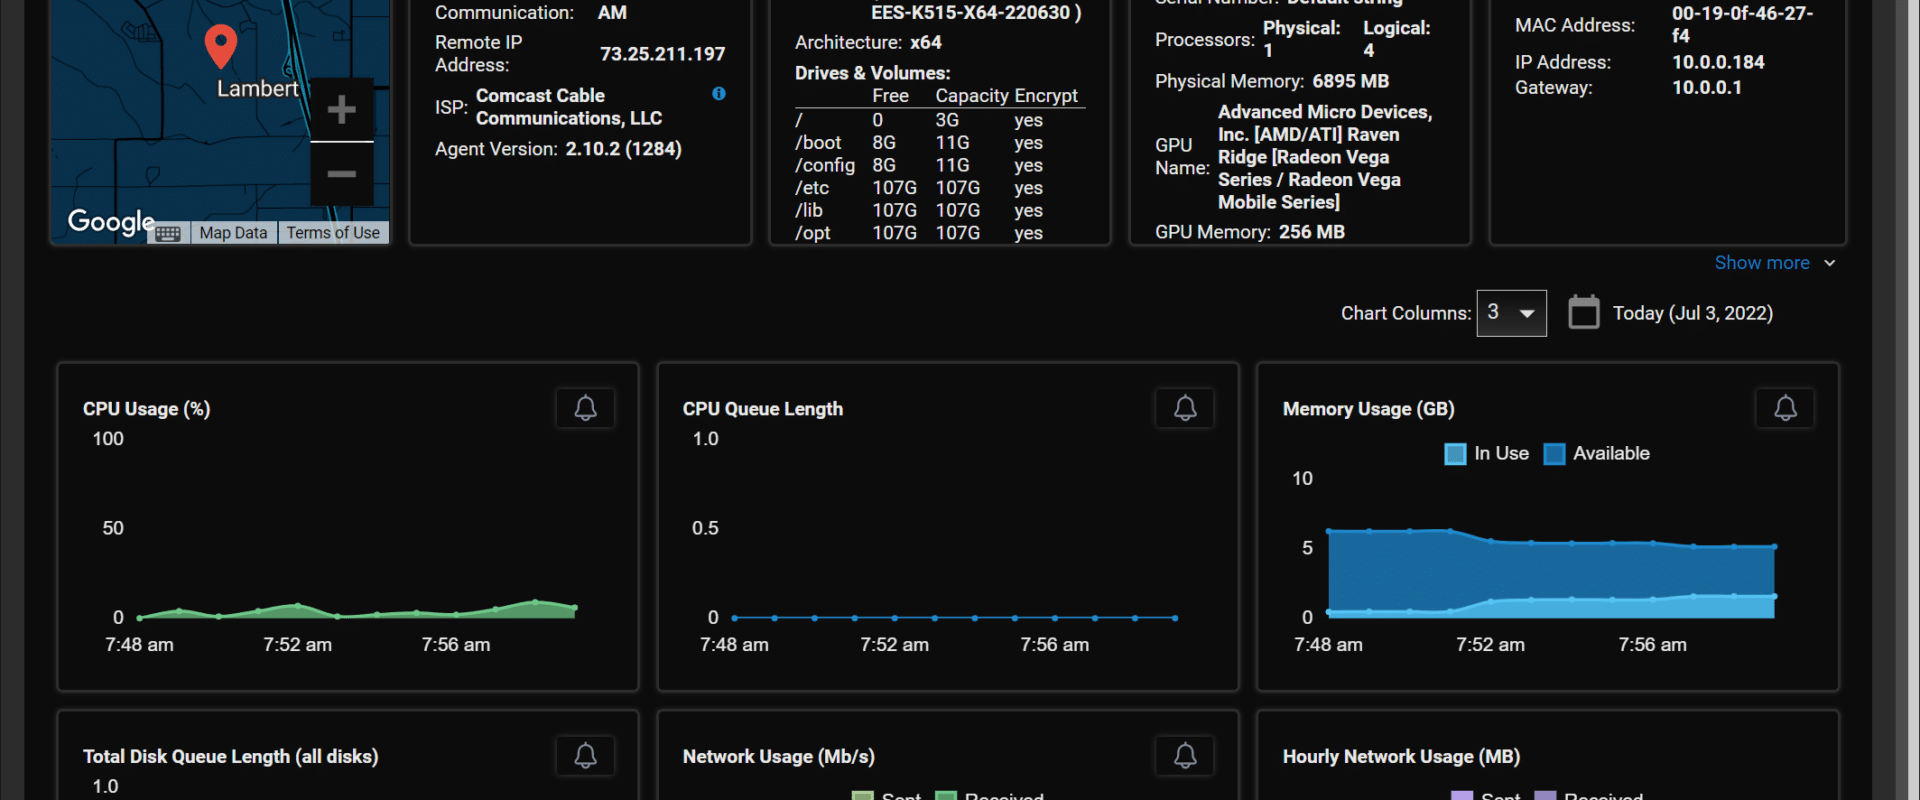Click Free column header
This screenshot has width=1920, height=800.
pos(890,96)
